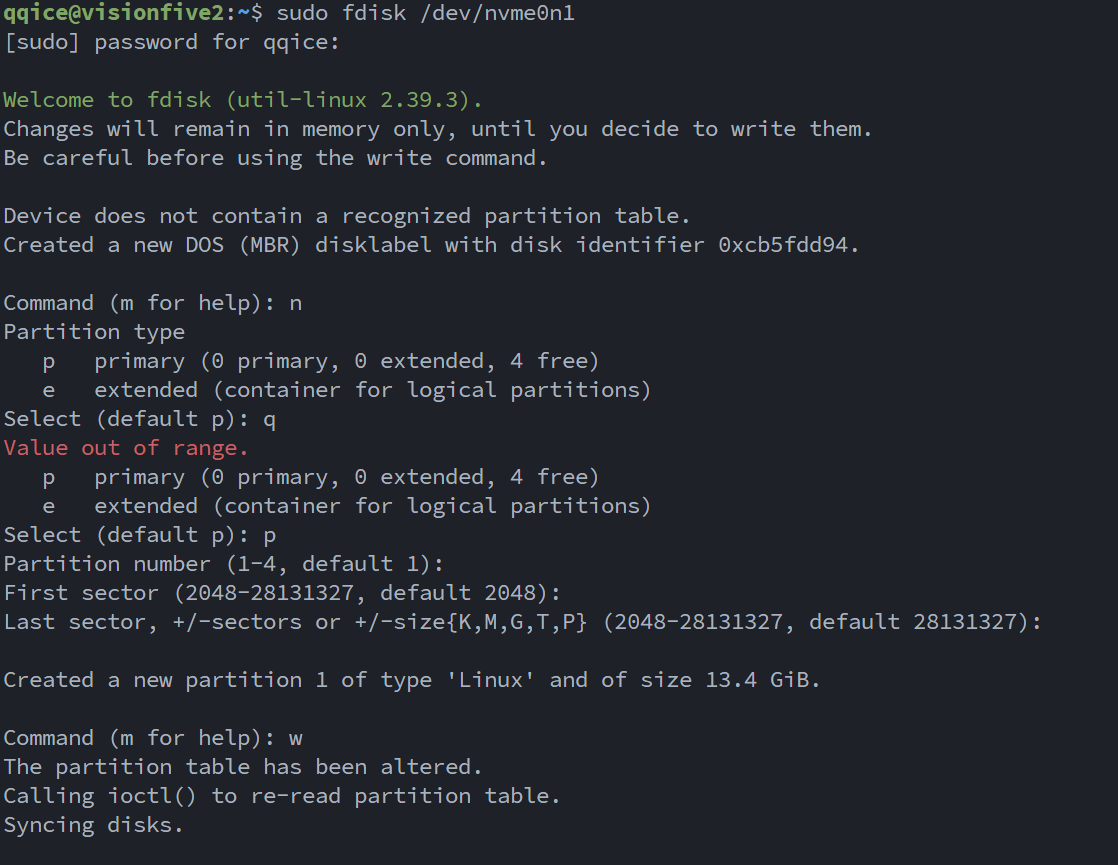Click the disk identifier 0xcb5fdd94 text

[x=789, y=245]
